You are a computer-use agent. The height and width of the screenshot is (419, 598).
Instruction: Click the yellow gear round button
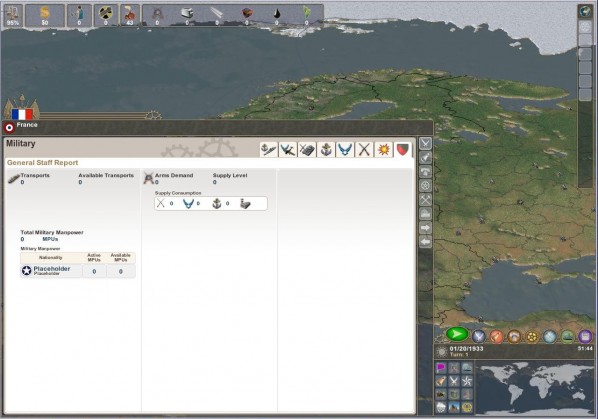point(532,336)
